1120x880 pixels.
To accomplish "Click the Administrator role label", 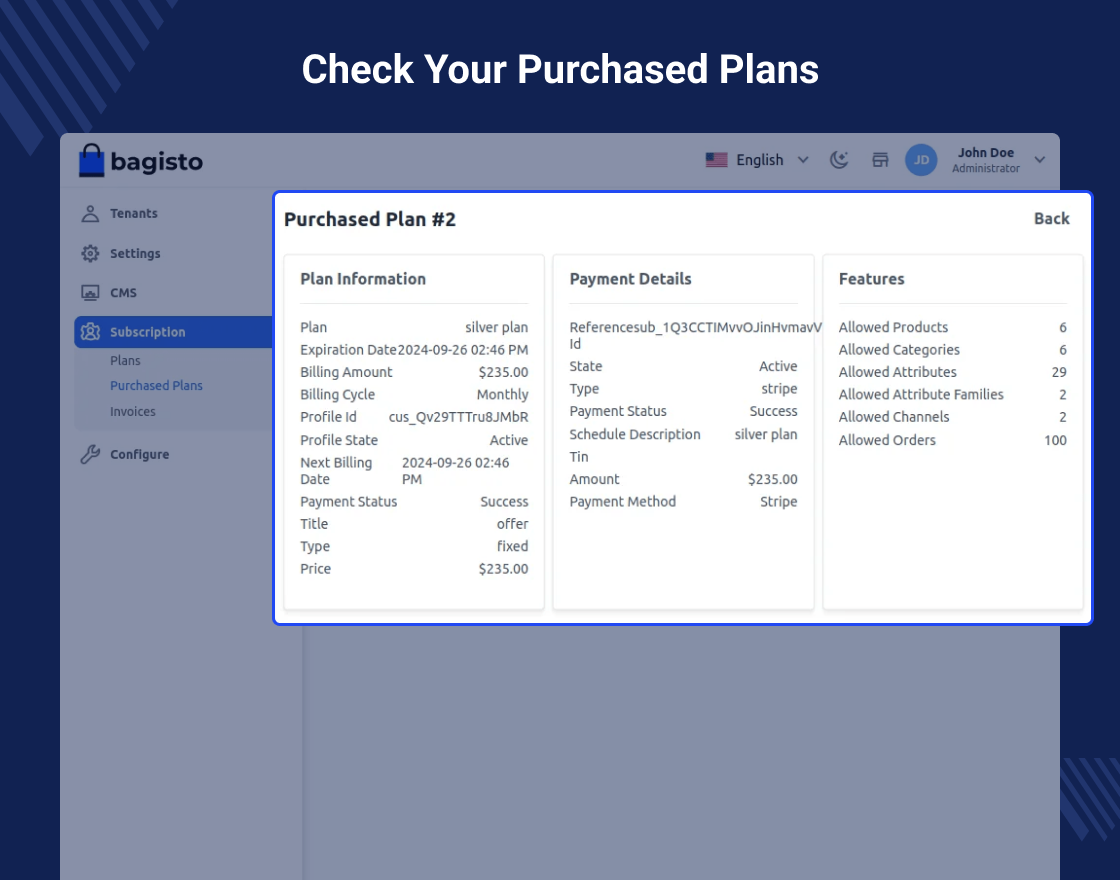I will tap(986, 169).
